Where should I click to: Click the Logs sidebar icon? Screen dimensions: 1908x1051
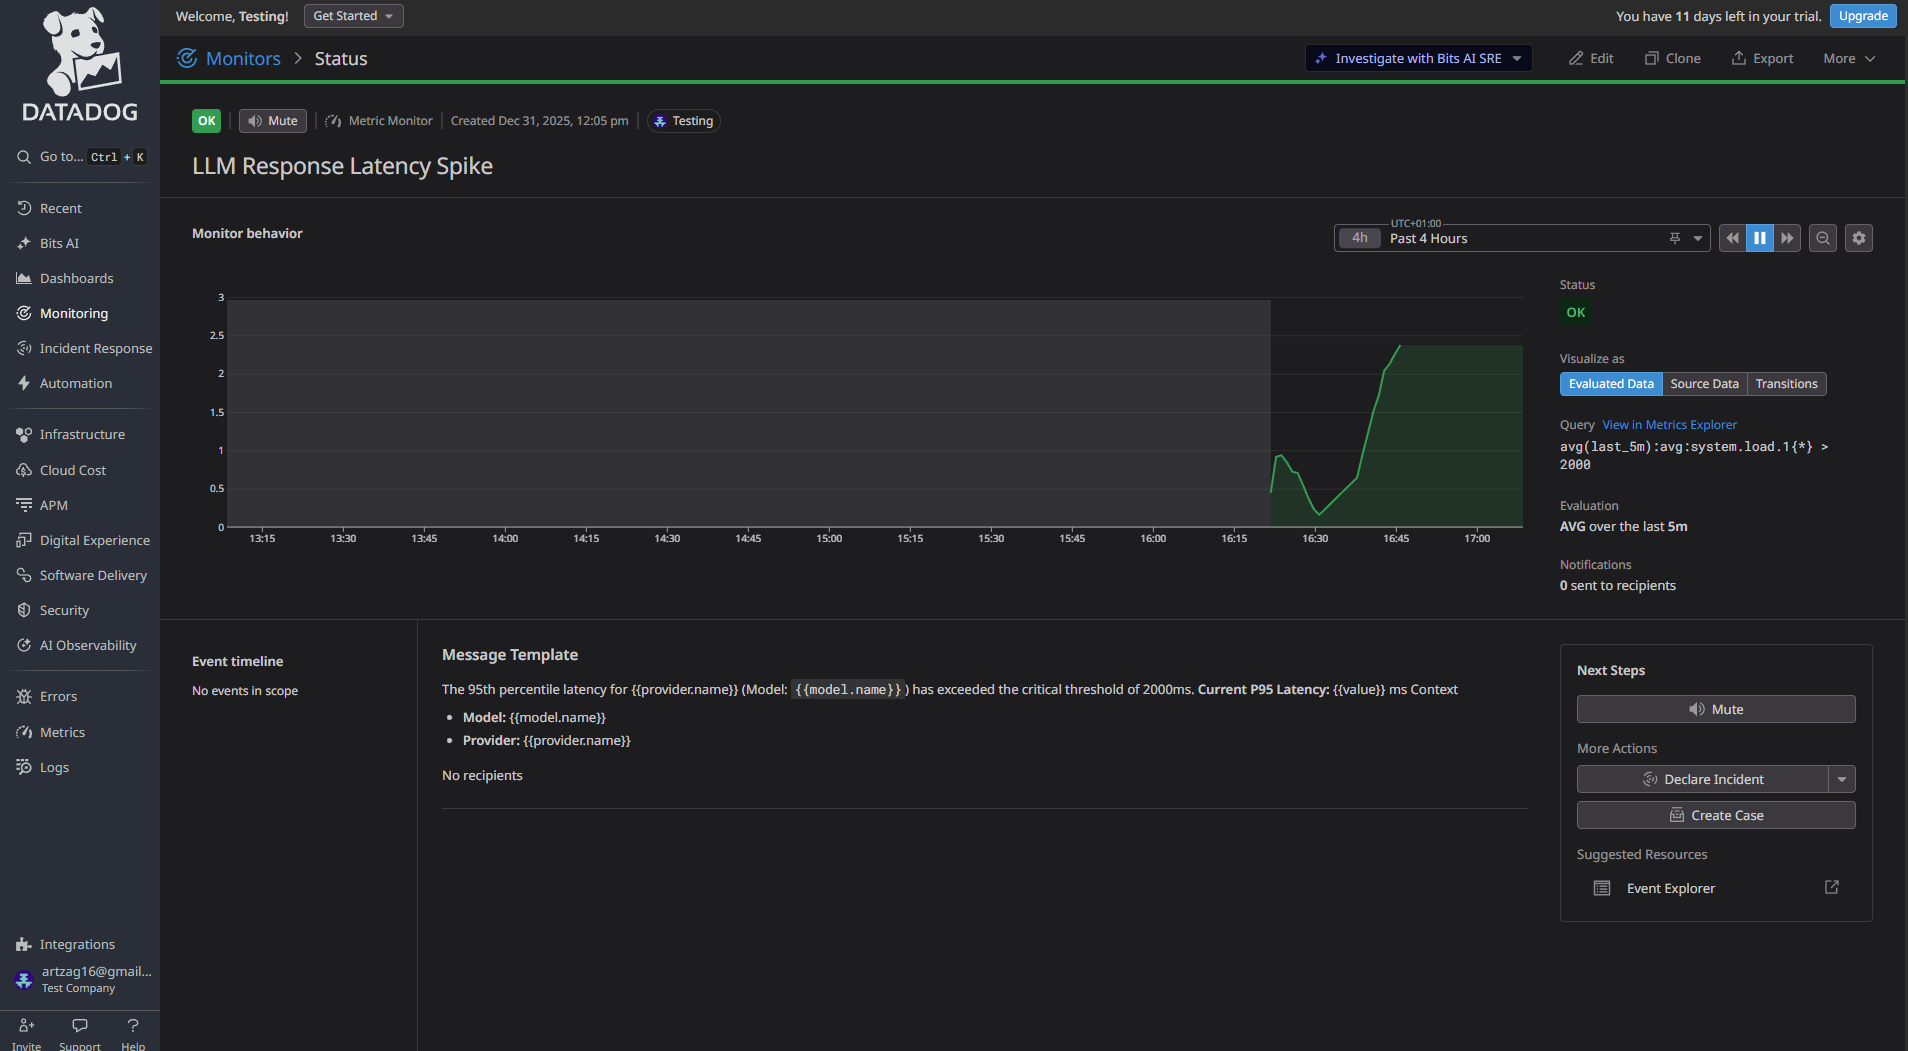[x=24, y=767]
